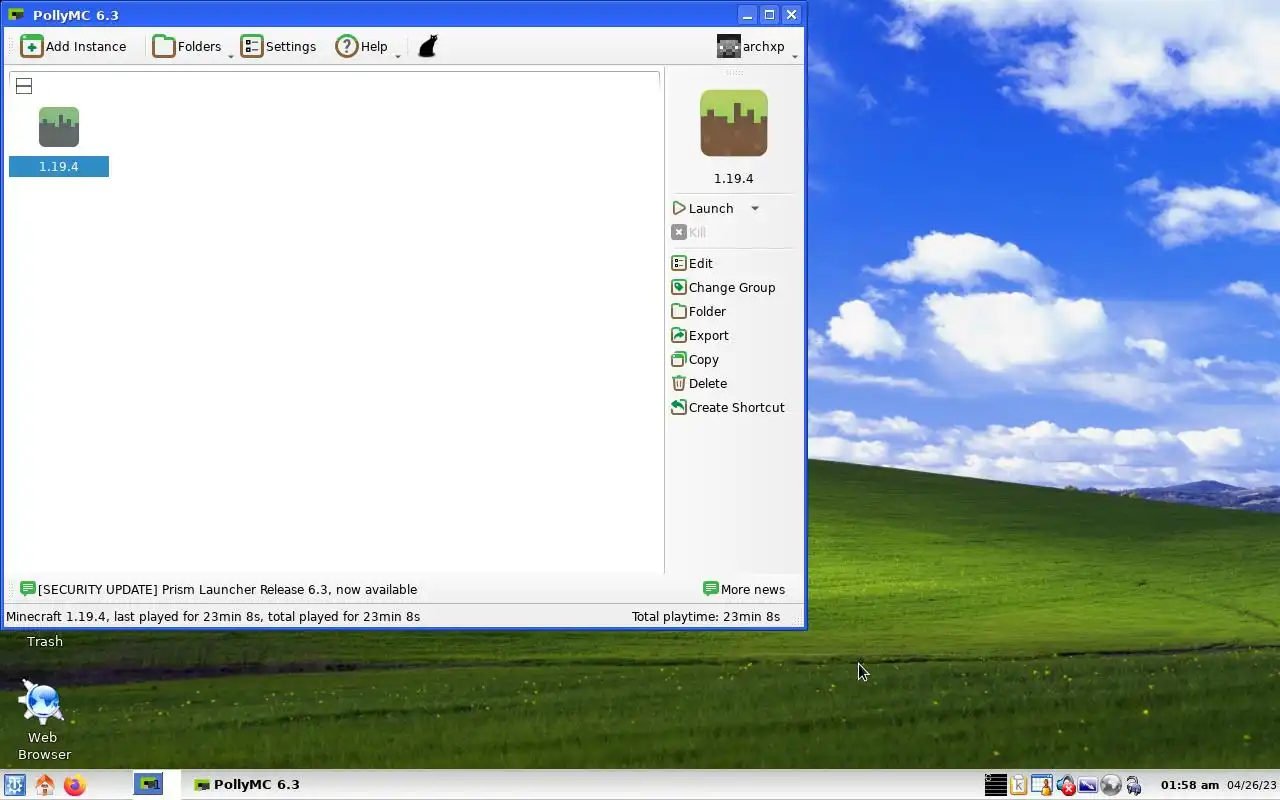Open the archxp account menu

[x=751, y=46]
